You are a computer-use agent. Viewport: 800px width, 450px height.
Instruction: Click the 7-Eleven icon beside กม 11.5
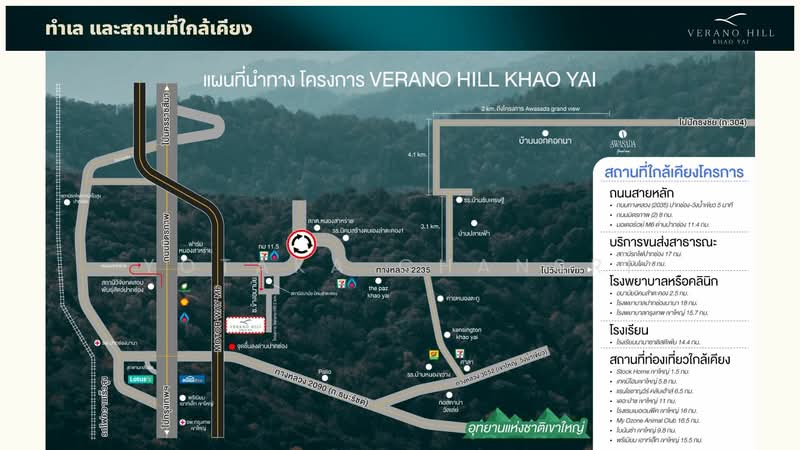tap(264, 256)
